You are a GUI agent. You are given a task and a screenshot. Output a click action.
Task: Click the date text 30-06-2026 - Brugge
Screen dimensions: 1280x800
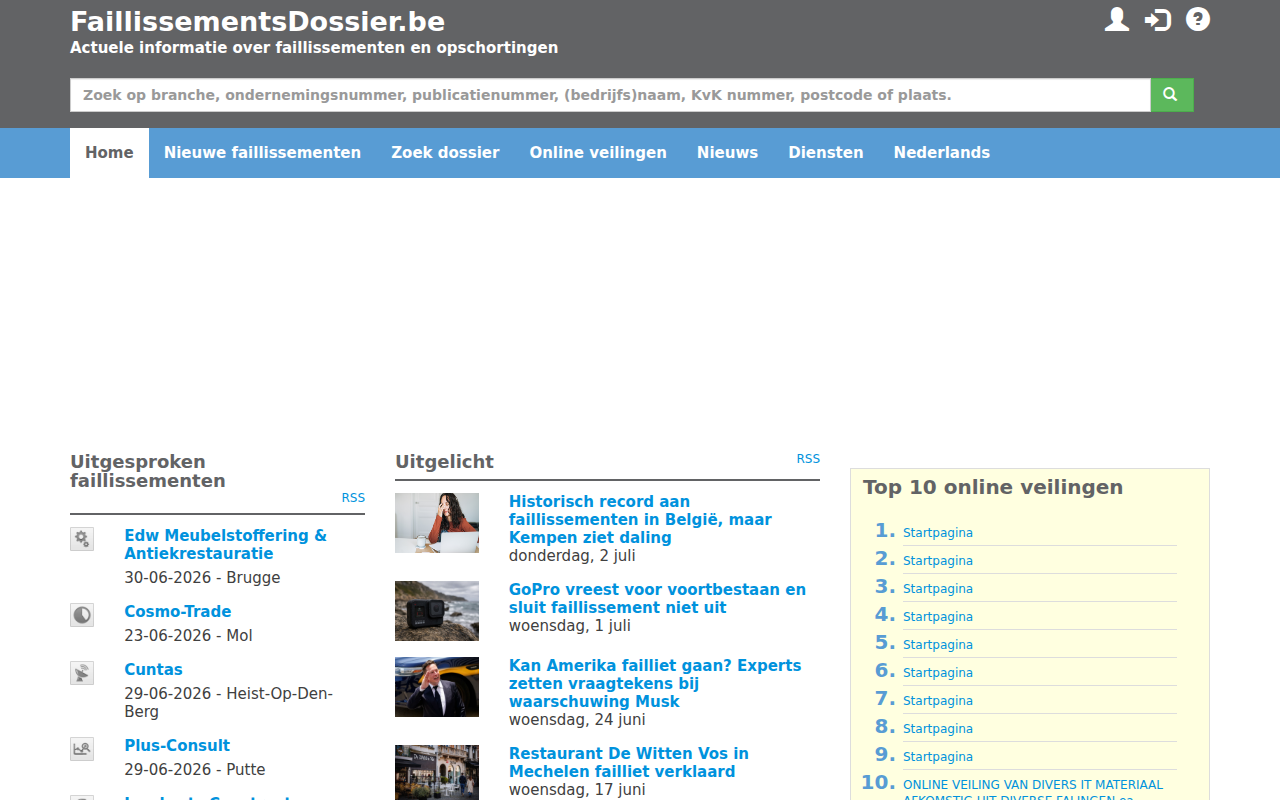pos(202,578)
